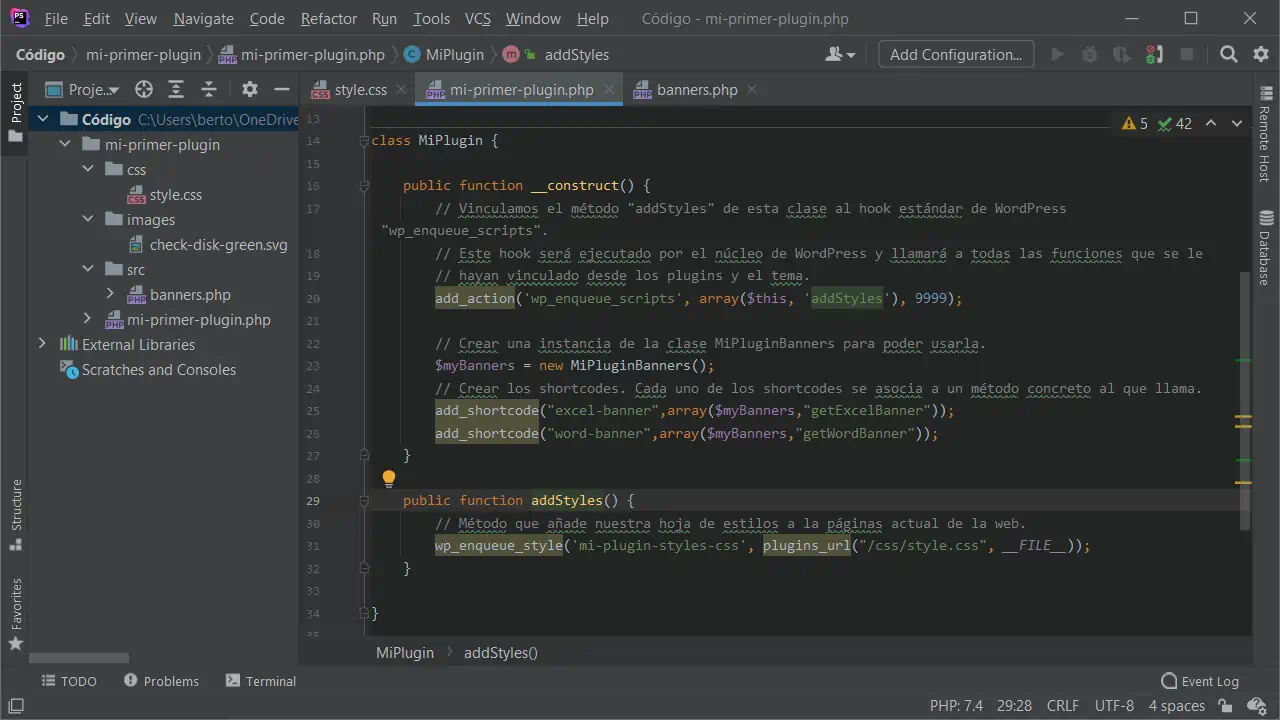This screenshot has width=1280, height=720.
Task: Close the style.css tab
Action: click(x=400, y=89)
